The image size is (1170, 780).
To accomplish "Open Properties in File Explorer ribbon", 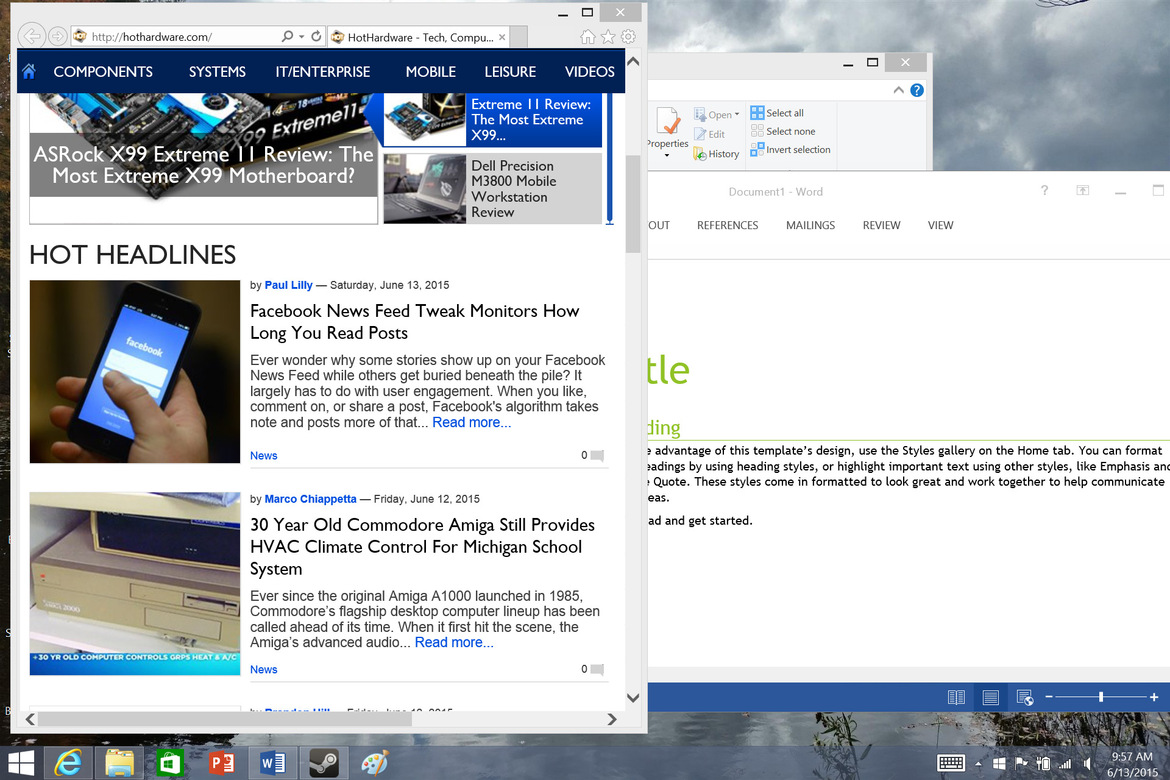I will pos(667,128).
